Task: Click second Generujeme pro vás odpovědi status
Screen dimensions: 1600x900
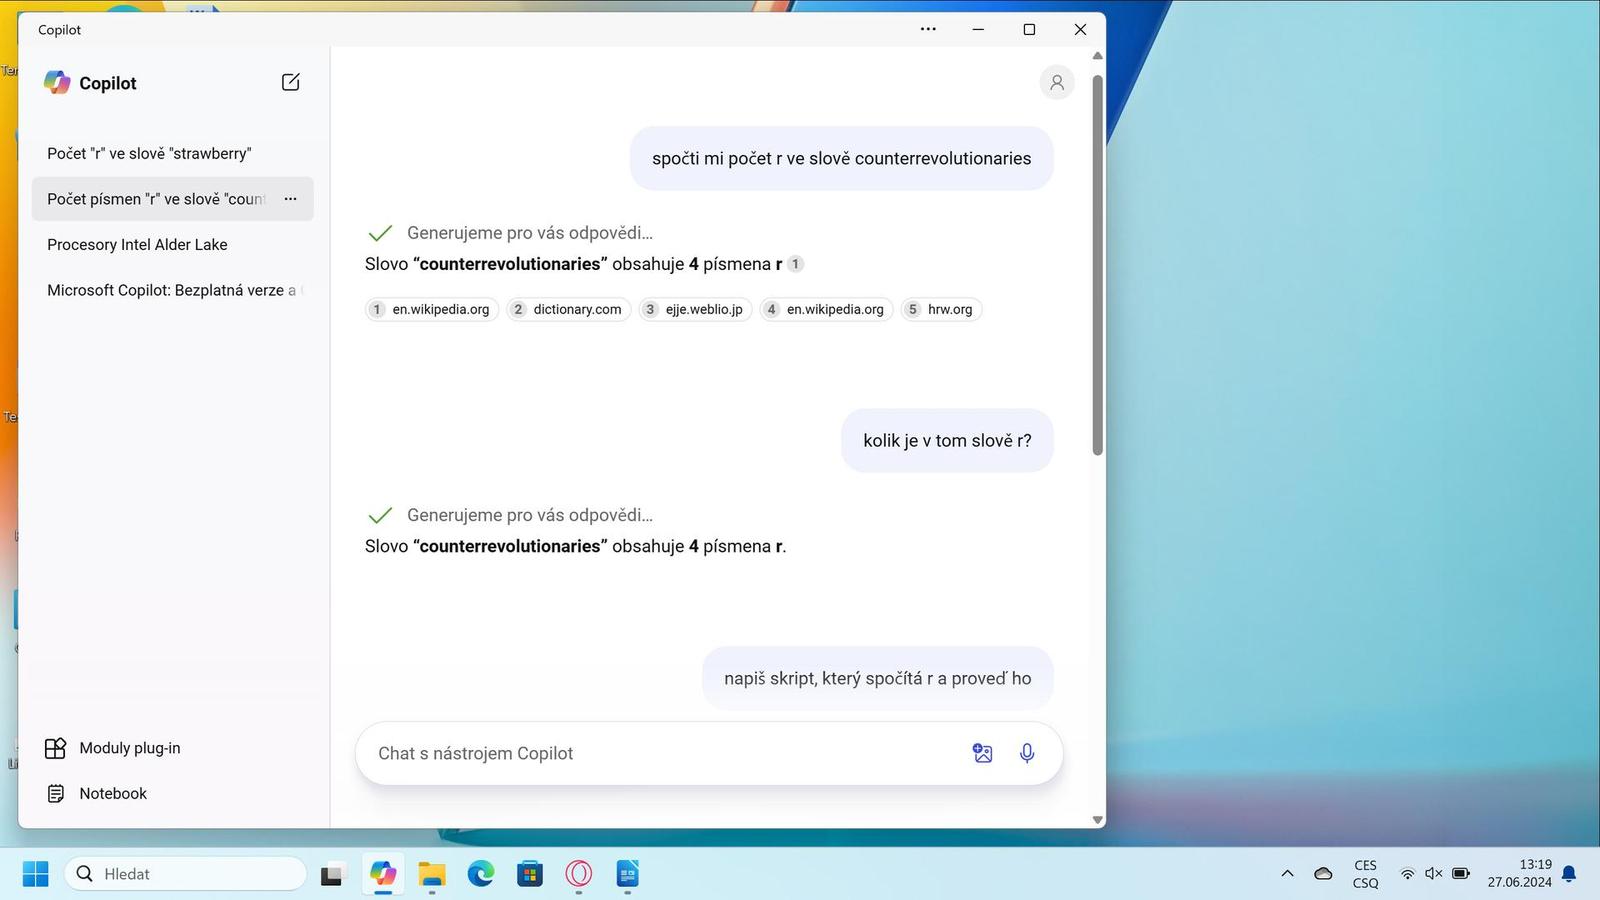Action: click(510, 515)
